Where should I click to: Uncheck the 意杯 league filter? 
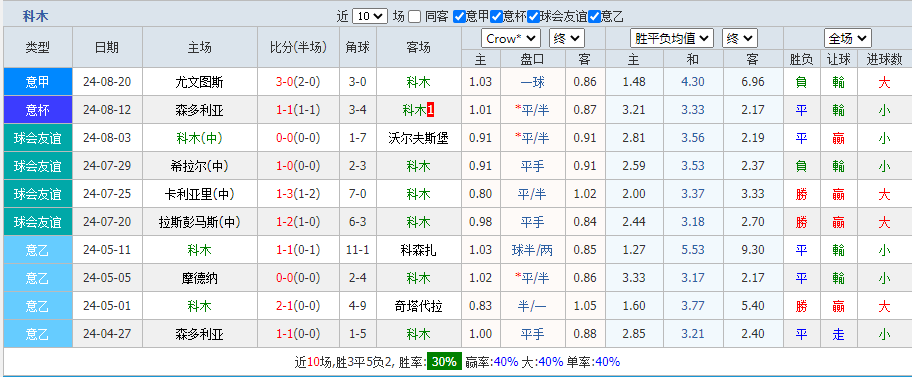pyautogui.click(x=496, y=16)
